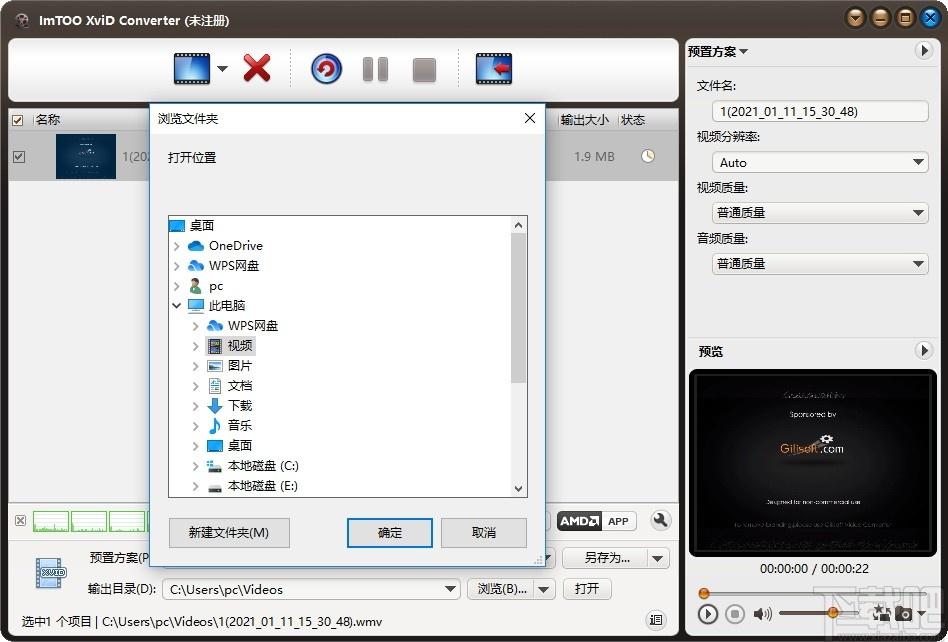This screenshot has width=948, height=642.
Task: Open the 视频分辨率 Auto dropdown
Action: (x=820, y=162)
